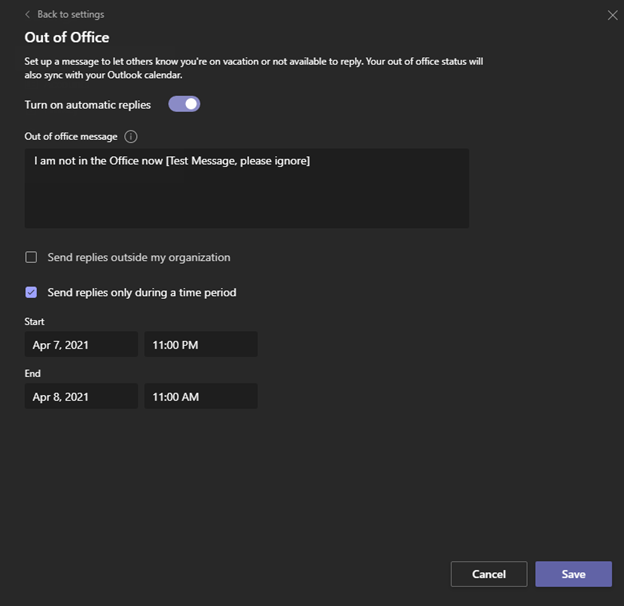Open the End time dropdown showing 11:00 AM
Image resolution: width=624 pixels, height=606 pixels.
(x=200, y=397)
